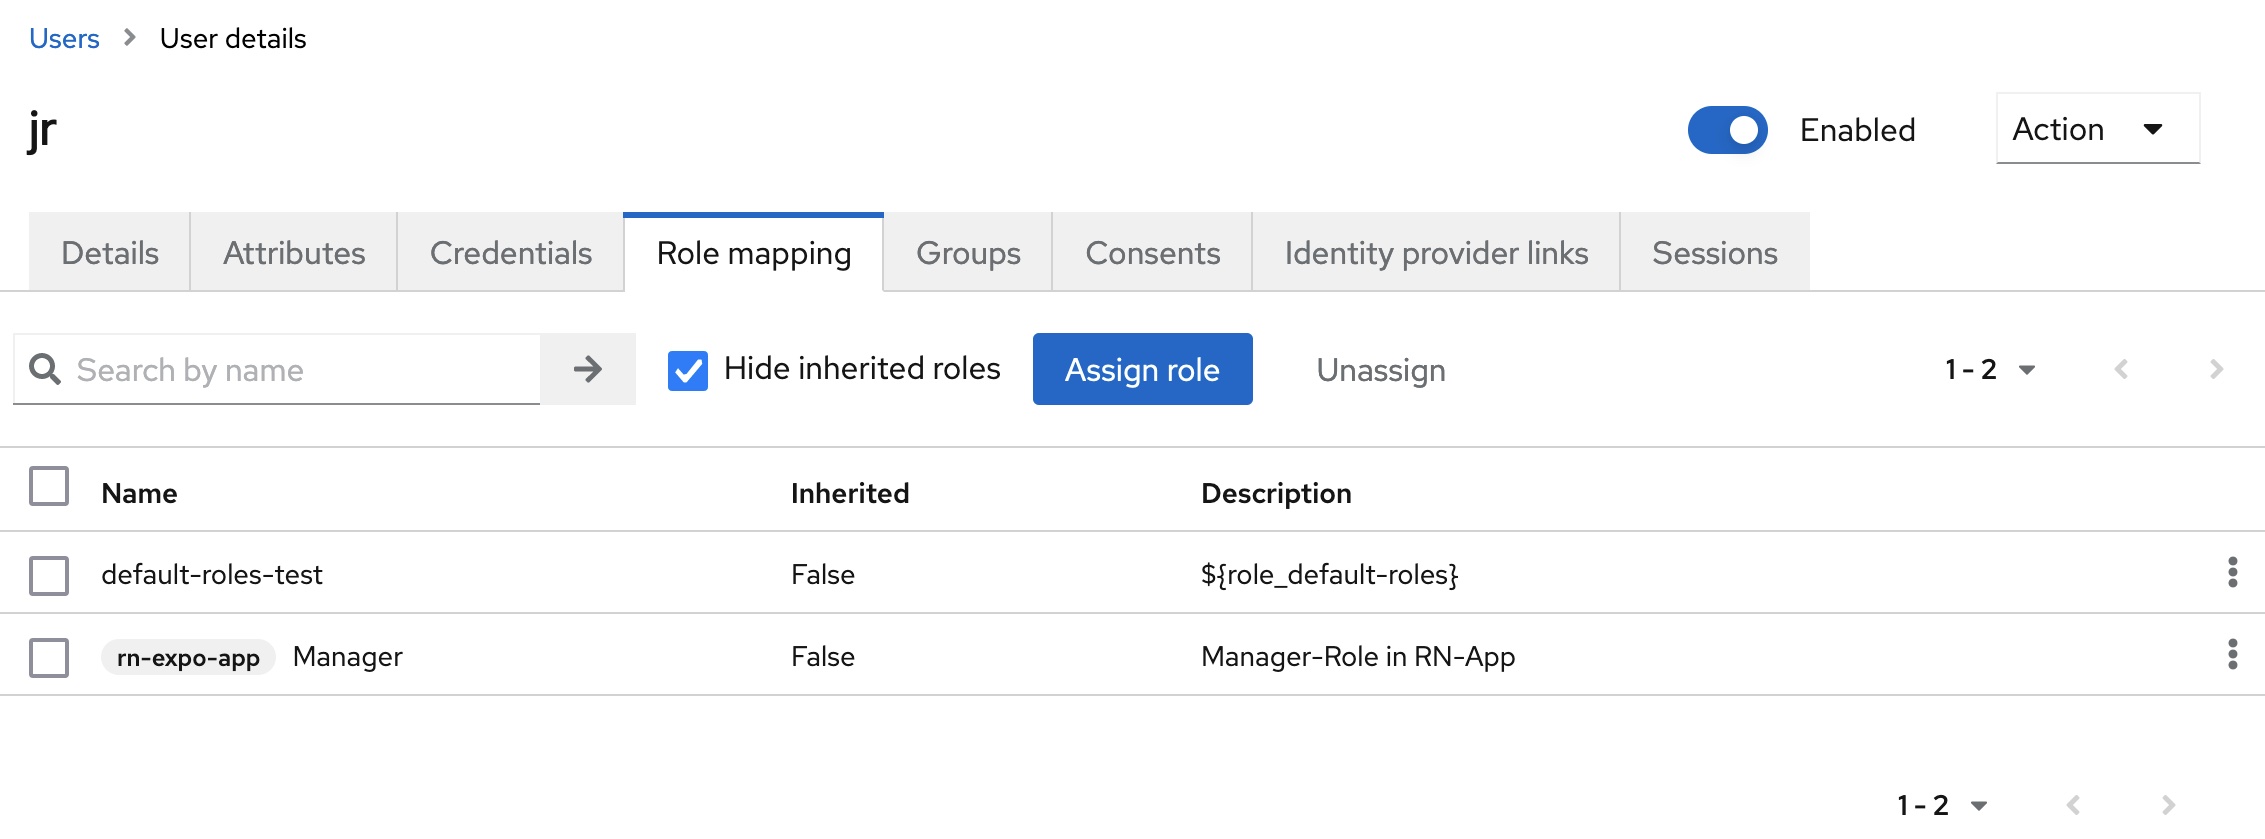This screenshot has width=2265, height=839.
Task: Go to previous page in bottom pagination
Action: [2073, 805]
